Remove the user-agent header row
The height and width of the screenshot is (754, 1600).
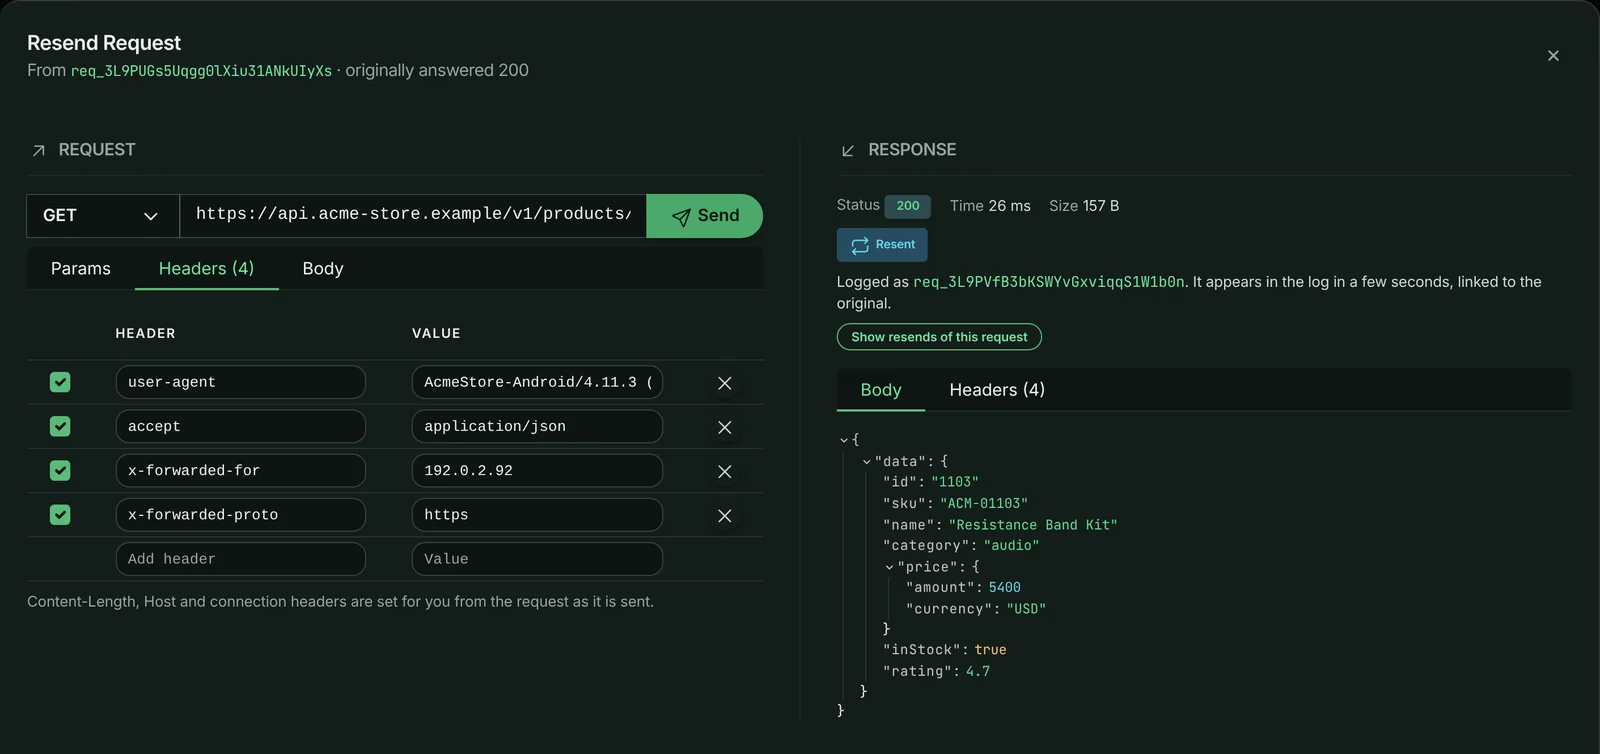[725, 383]
